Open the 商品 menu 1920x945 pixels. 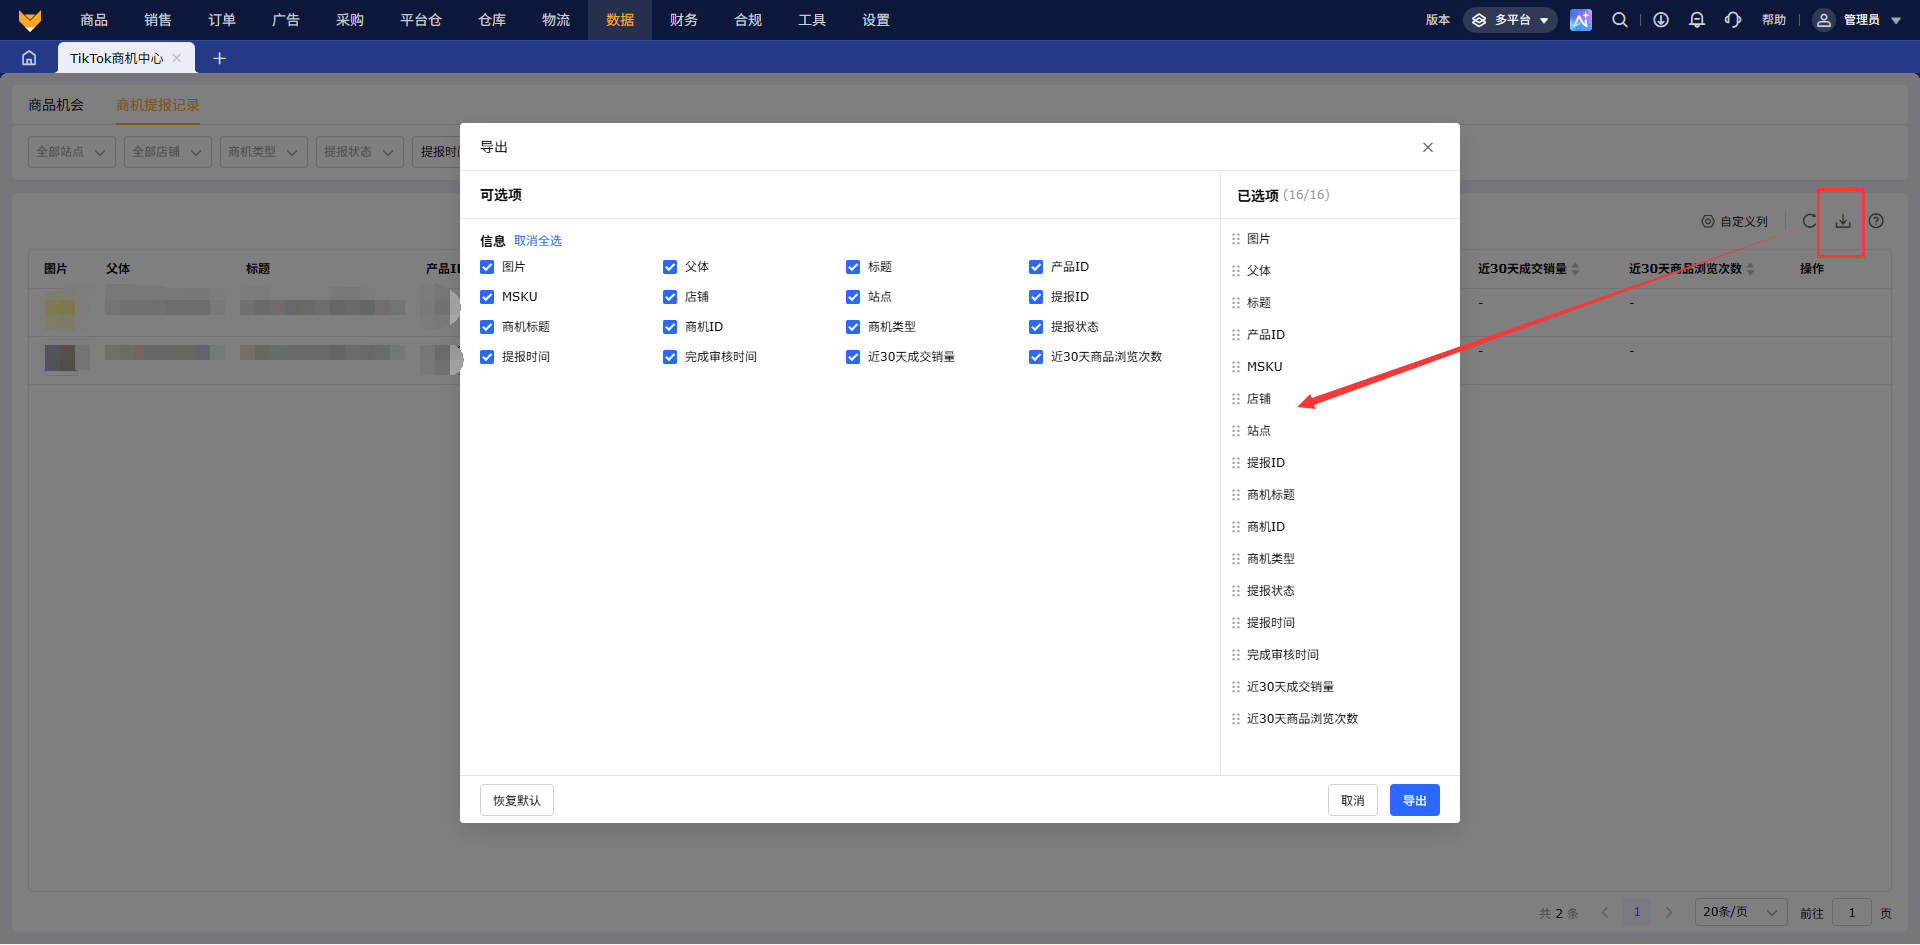94,20
